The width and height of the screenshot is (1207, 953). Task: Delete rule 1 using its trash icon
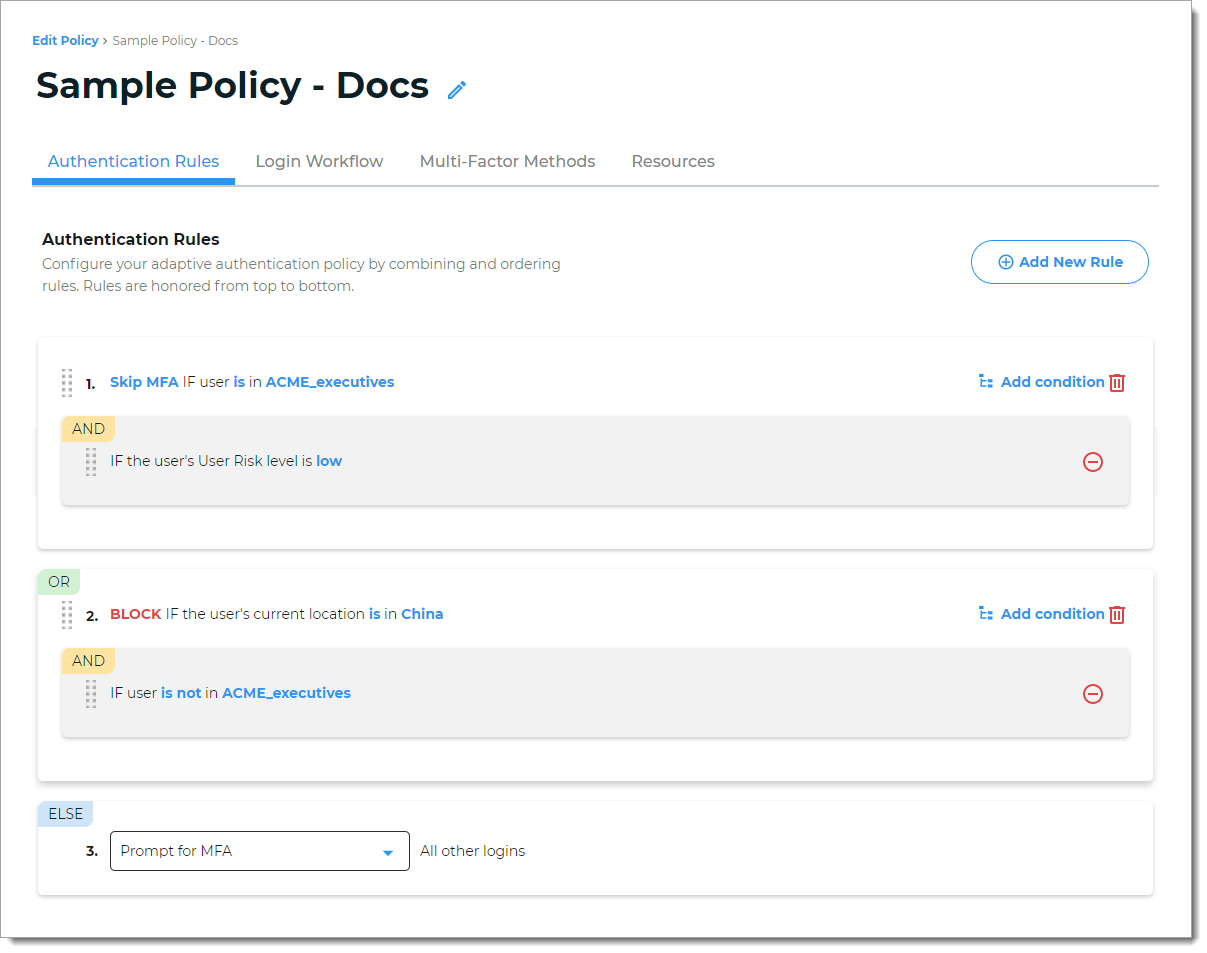(1117, 382)
